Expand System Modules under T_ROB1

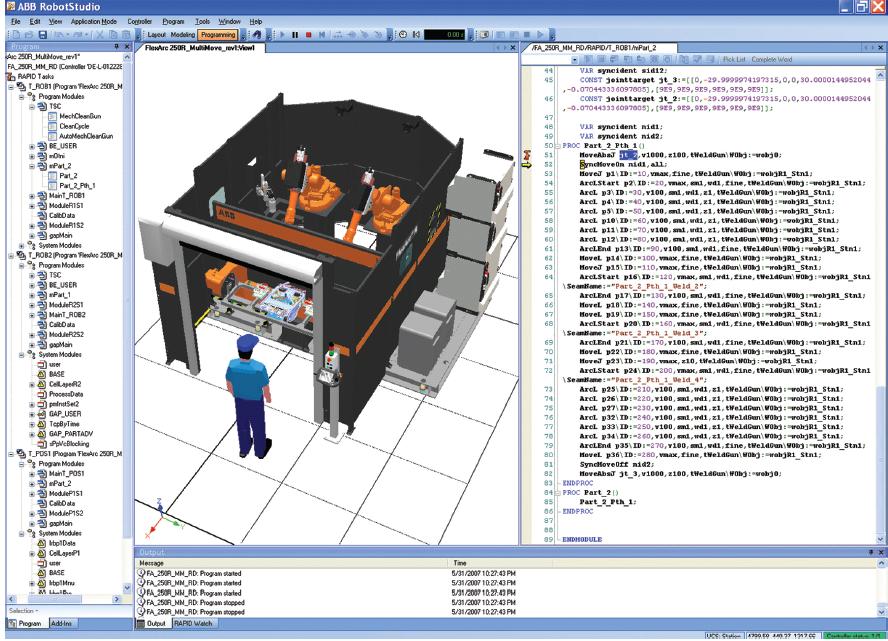click(x=22, y=246)
